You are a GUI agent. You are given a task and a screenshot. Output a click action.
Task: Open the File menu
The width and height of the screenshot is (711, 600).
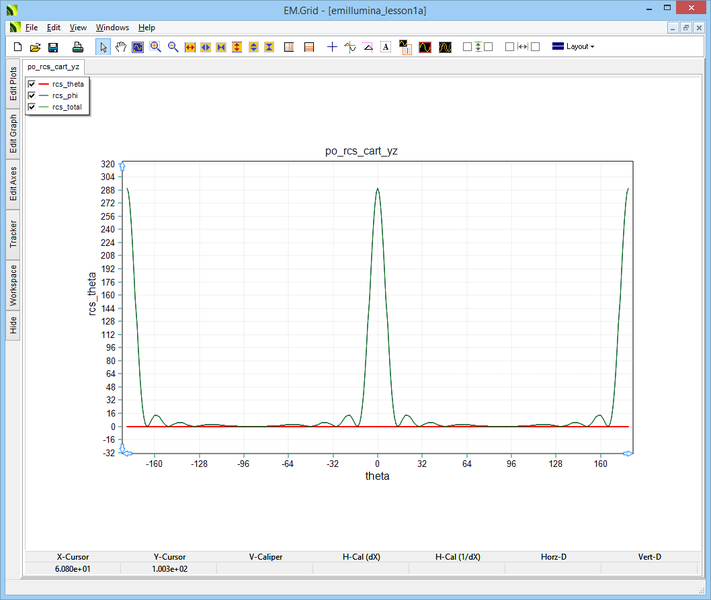[x=31, y=27]
